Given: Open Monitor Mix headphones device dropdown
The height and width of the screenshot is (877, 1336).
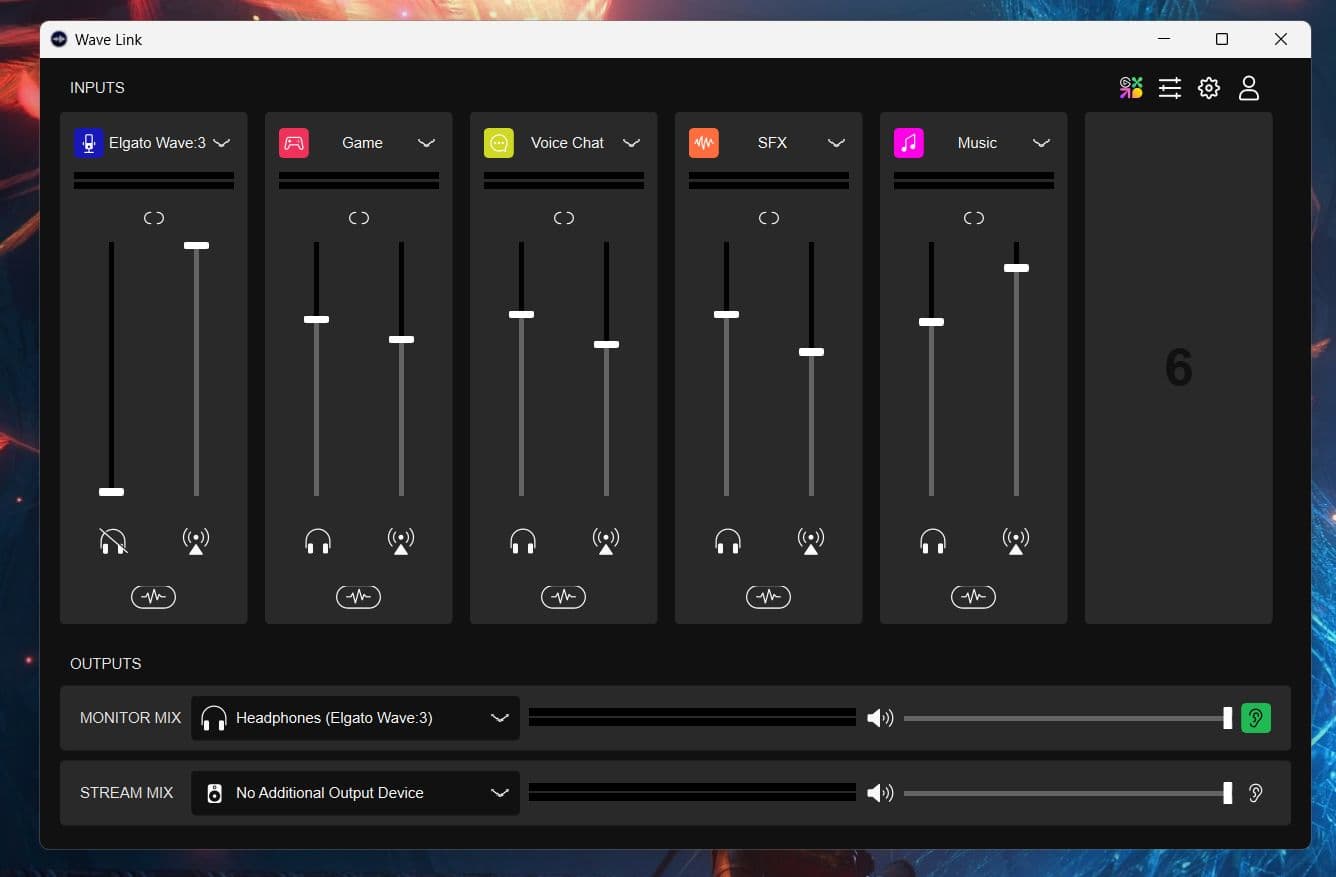Looking at the screenshot, I should 355,718.
